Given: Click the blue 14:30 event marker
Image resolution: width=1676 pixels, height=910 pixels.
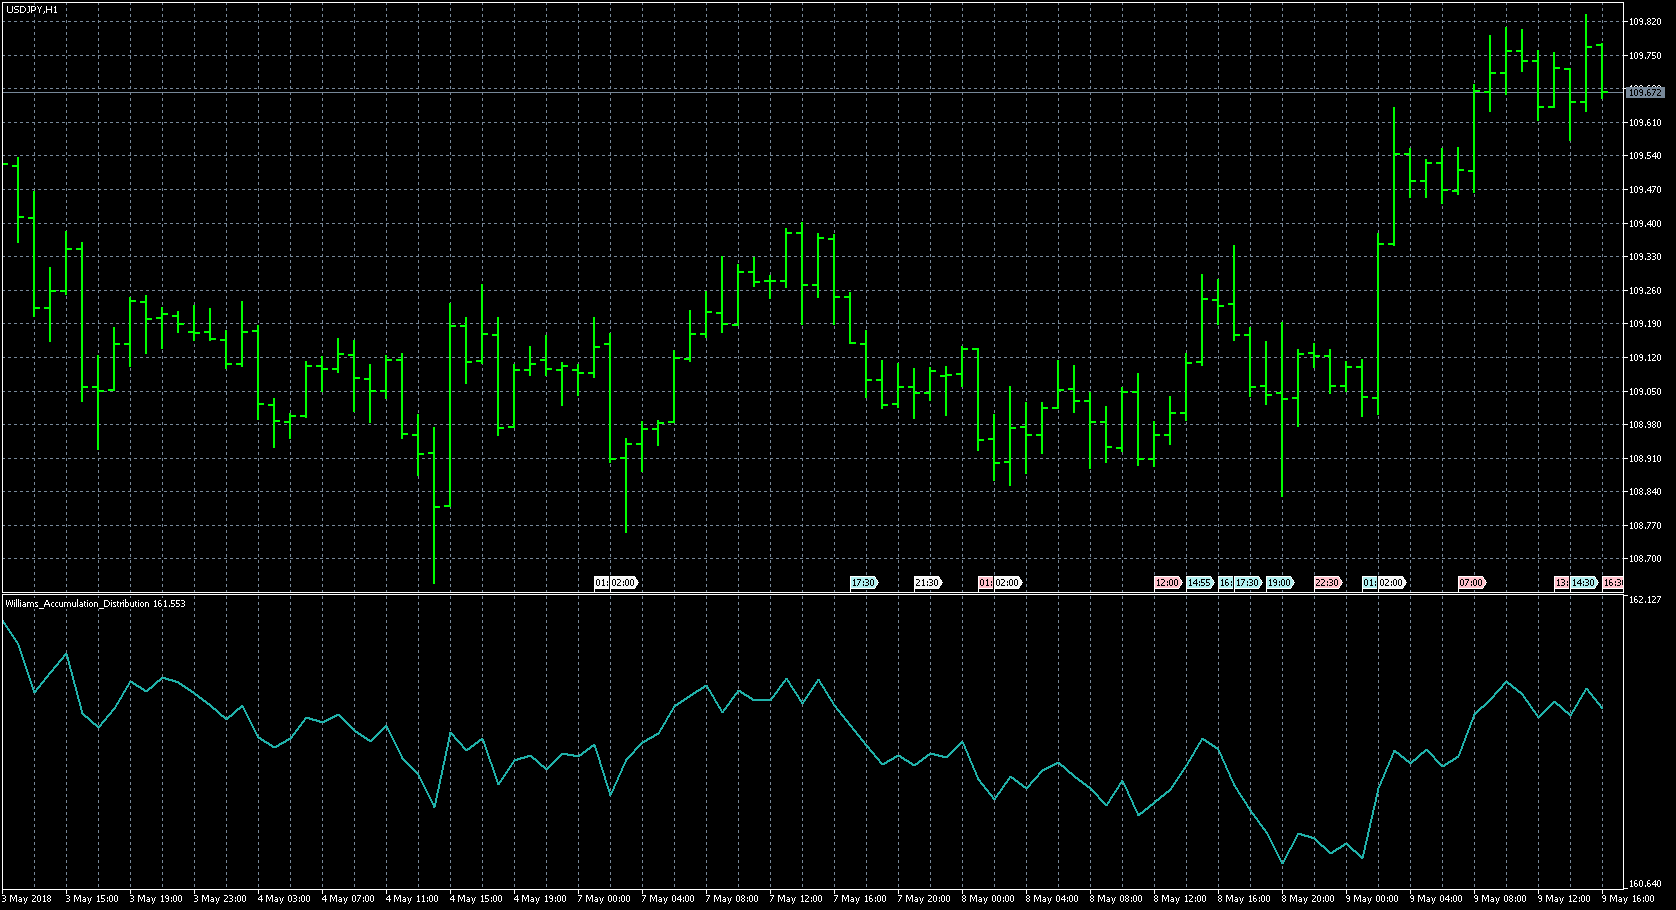Looking at the screenshot, I should point(1583,583).
